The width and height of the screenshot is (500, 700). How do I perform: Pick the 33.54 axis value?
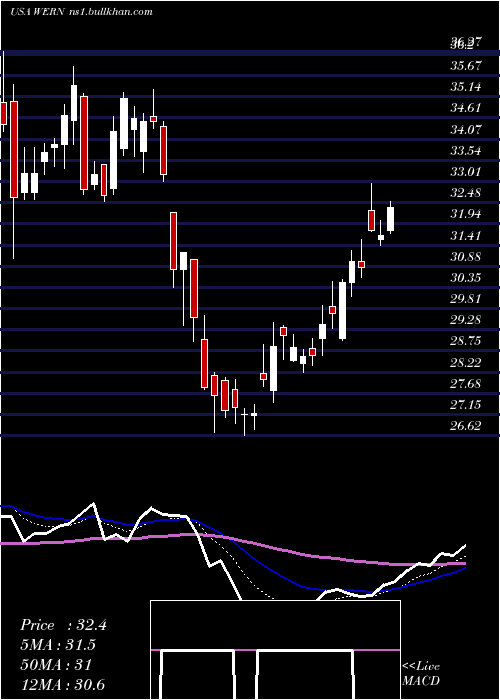tap(466, 151)
